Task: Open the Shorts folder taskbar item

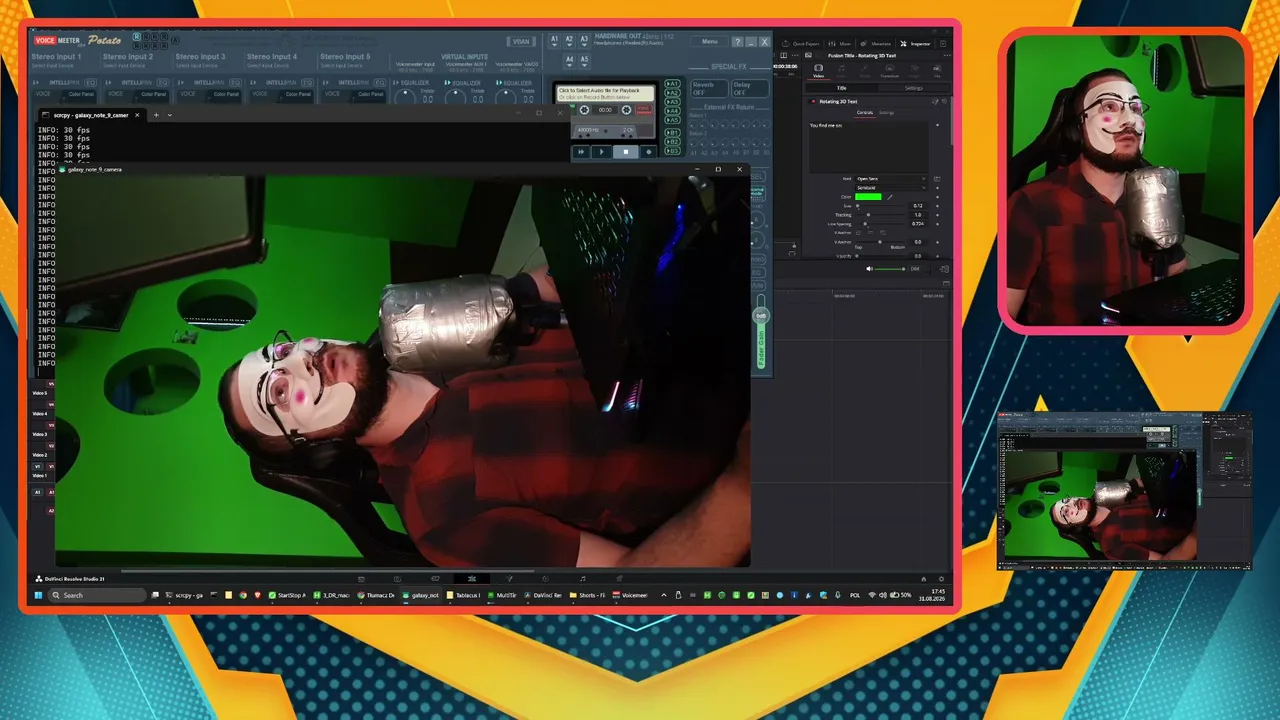Action: click(589, 595)
